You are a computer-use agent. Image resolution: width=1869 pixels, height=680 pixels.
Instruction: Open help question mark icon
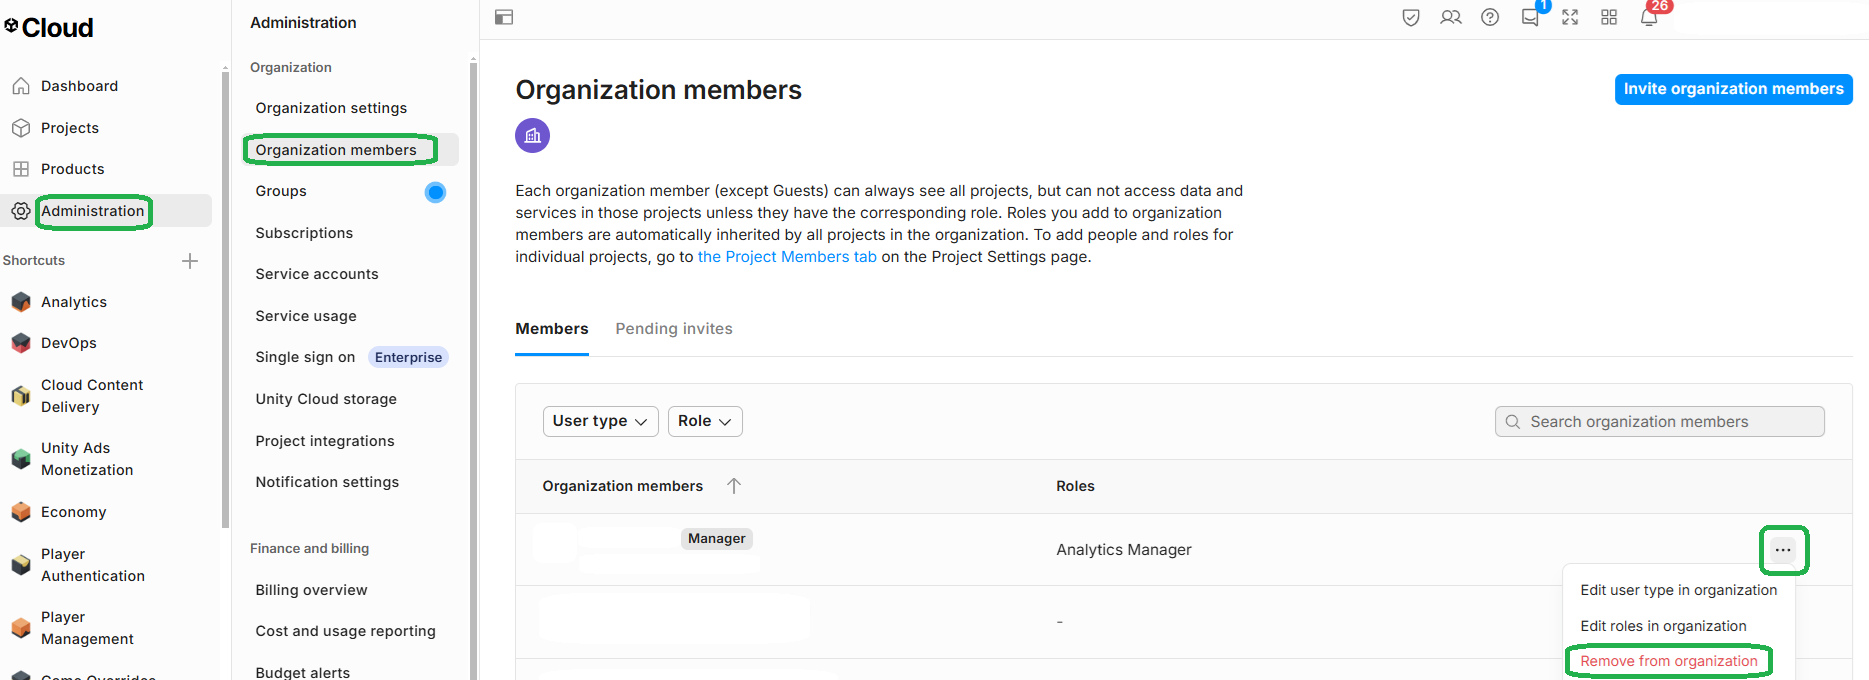pyautogui.click(x=1490, y=17)
